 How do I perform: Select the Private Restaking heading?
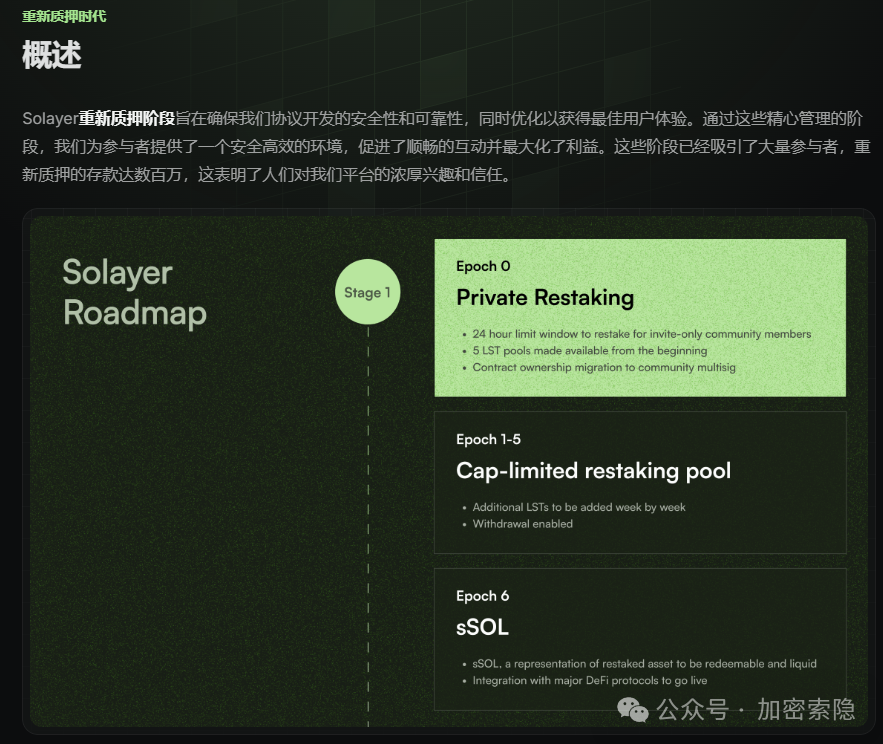(x=544, y=297)
